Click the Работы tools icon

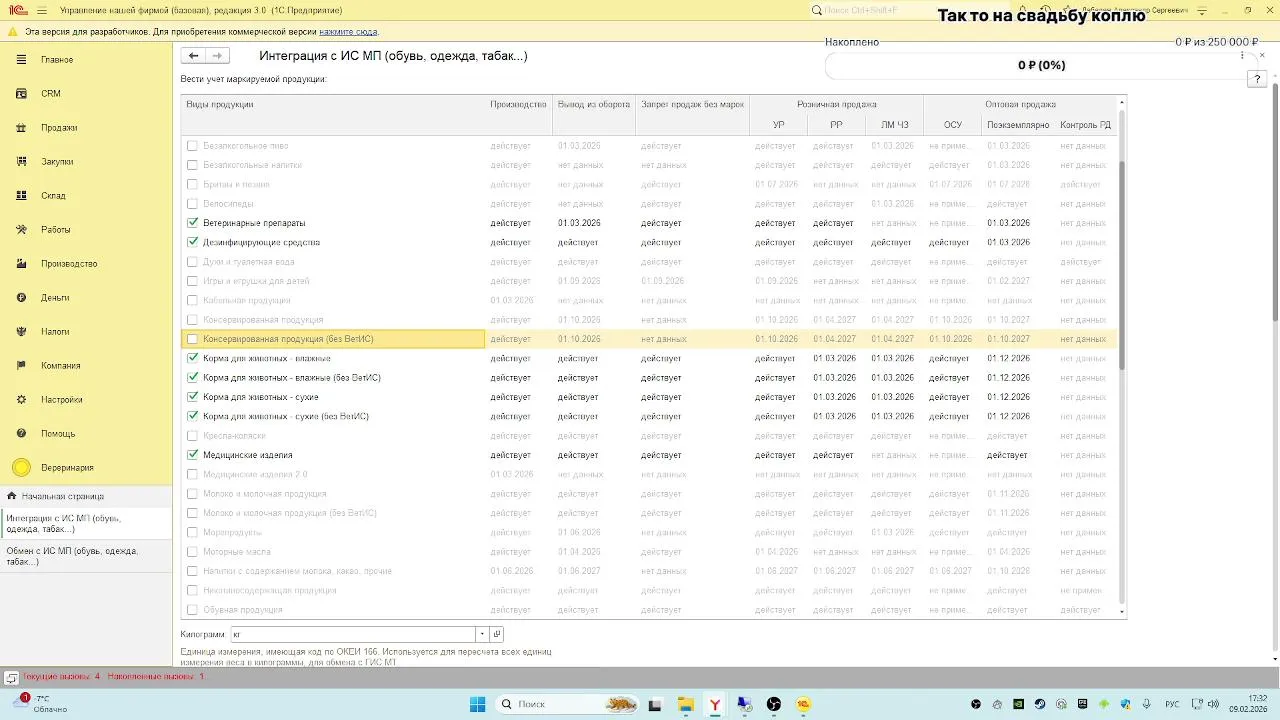[21, 230]
